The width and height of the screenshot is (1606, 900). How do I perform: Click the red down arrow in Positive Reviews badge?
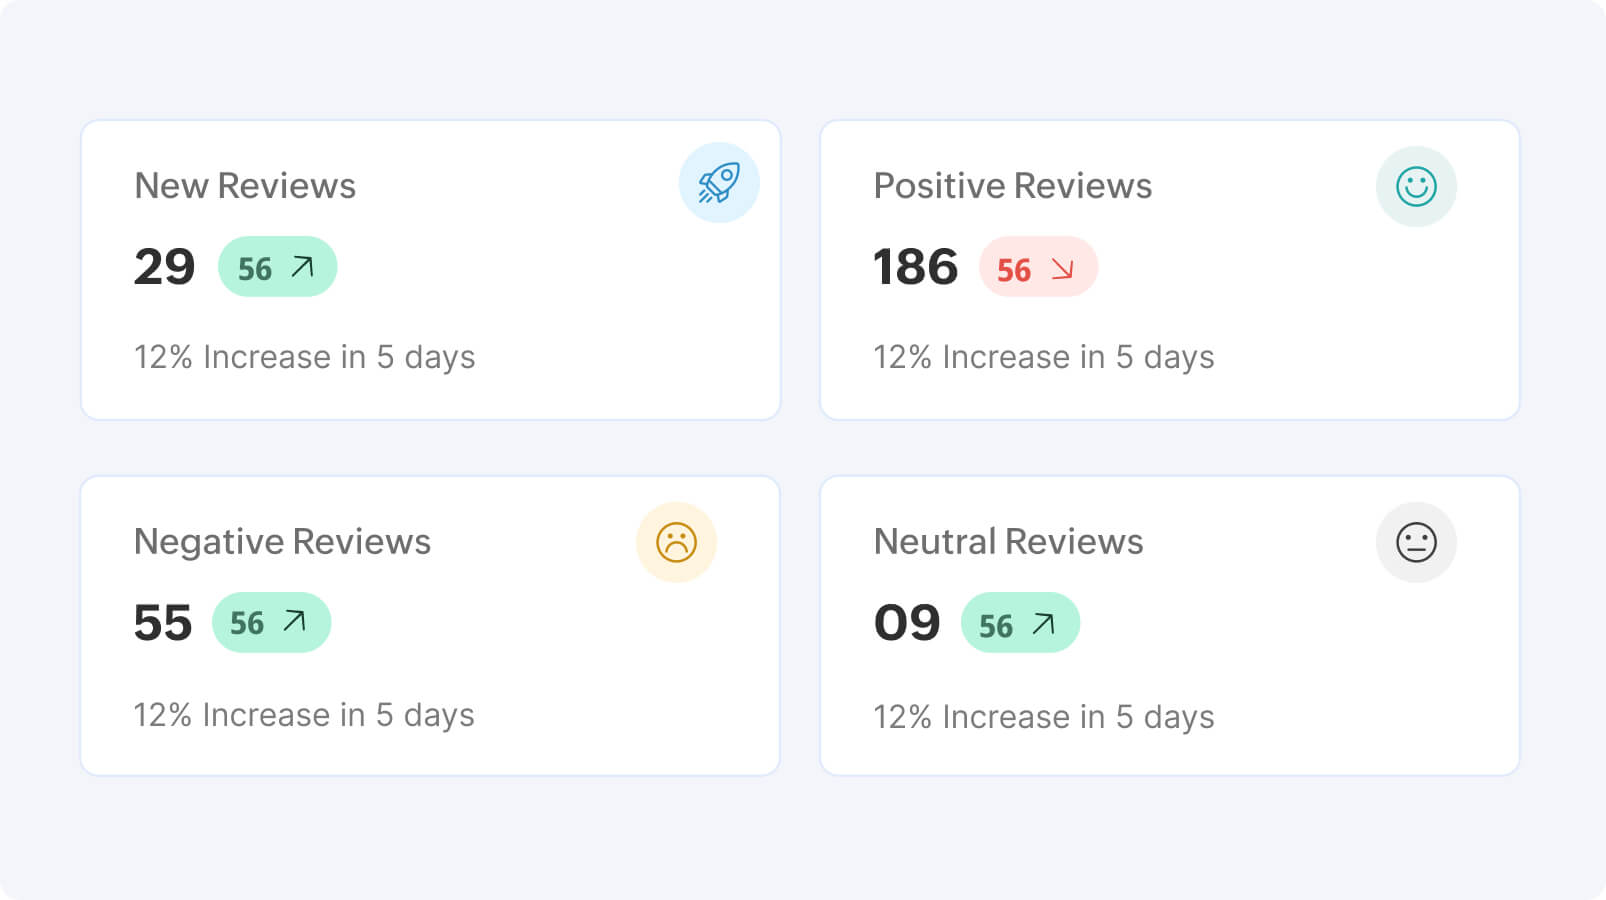1062,268
